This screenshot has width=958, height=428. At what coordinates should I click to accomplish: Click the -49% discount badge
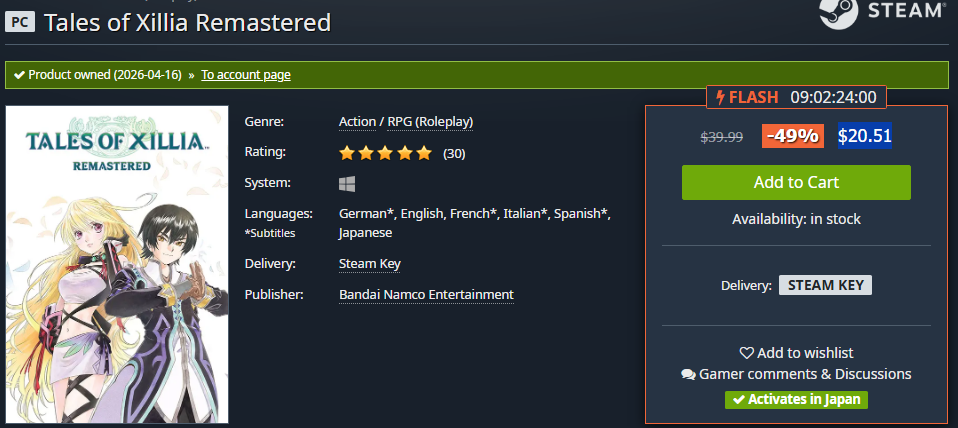(x=792, y=136)
